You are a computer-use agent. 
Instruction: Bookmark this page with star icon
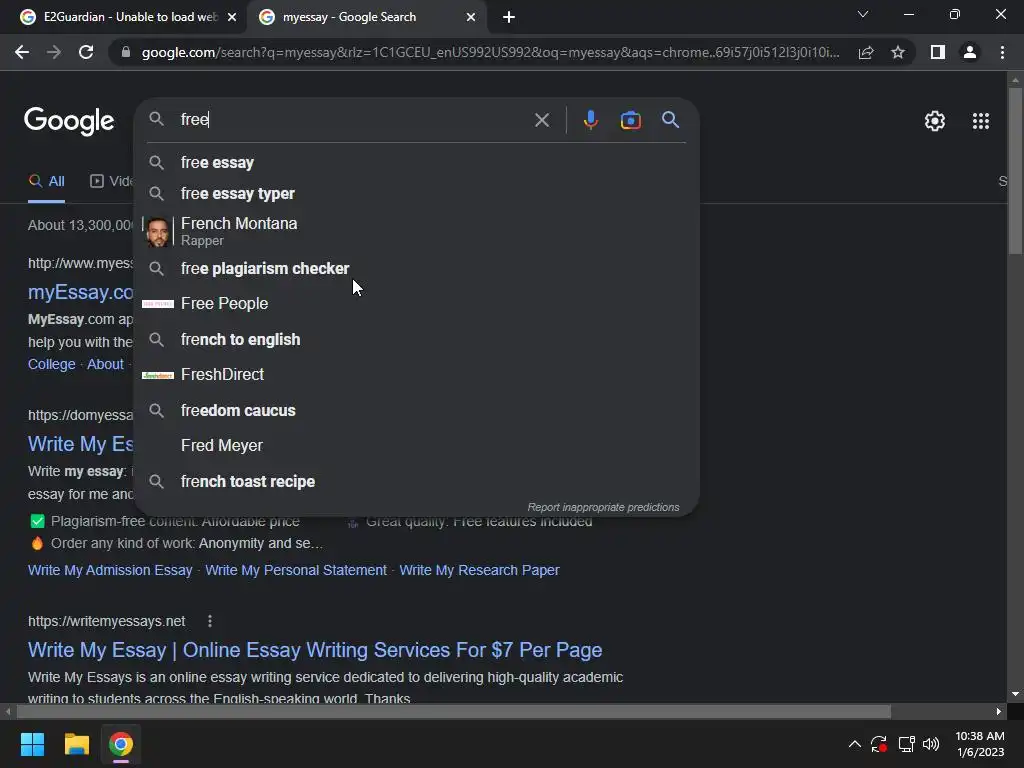coord(898,52)
